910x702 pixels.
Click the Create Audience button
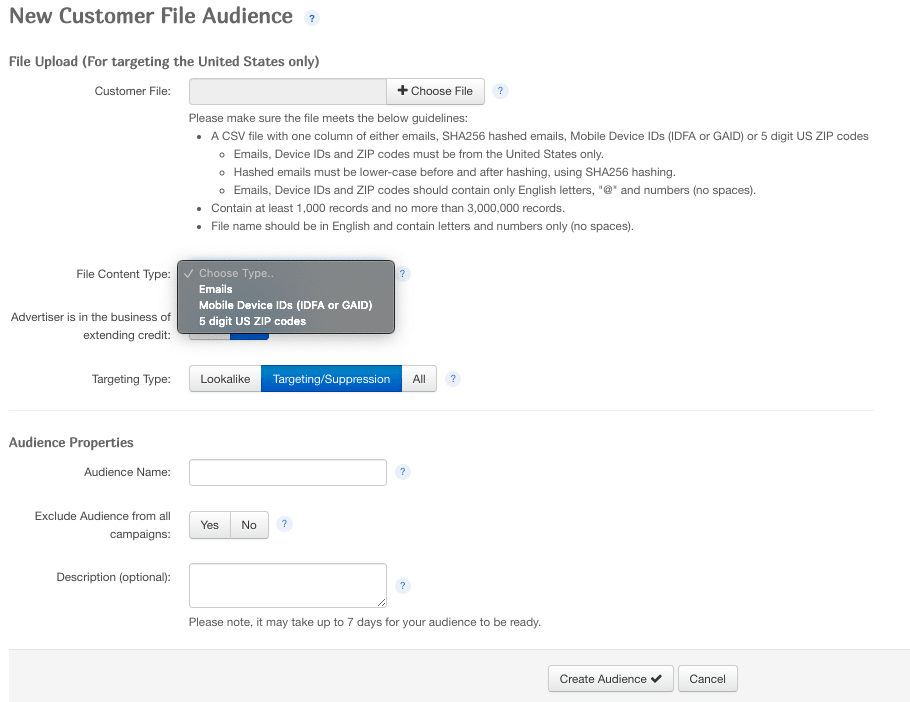tap(611, 679)
